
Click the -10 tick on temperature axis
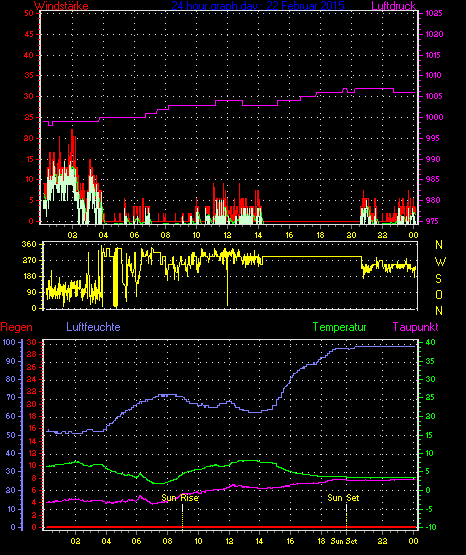click(430, 527)
